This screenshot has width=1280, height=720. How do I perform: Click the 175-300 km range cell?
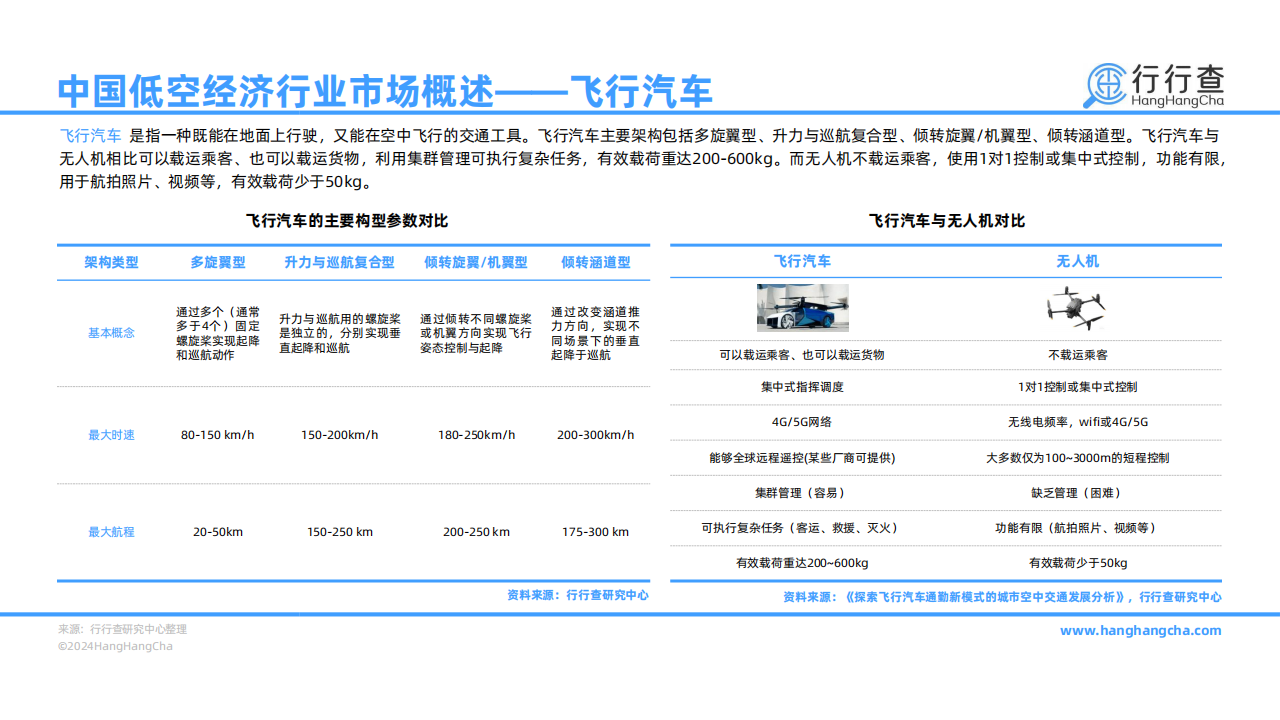[x=596, y=532]
